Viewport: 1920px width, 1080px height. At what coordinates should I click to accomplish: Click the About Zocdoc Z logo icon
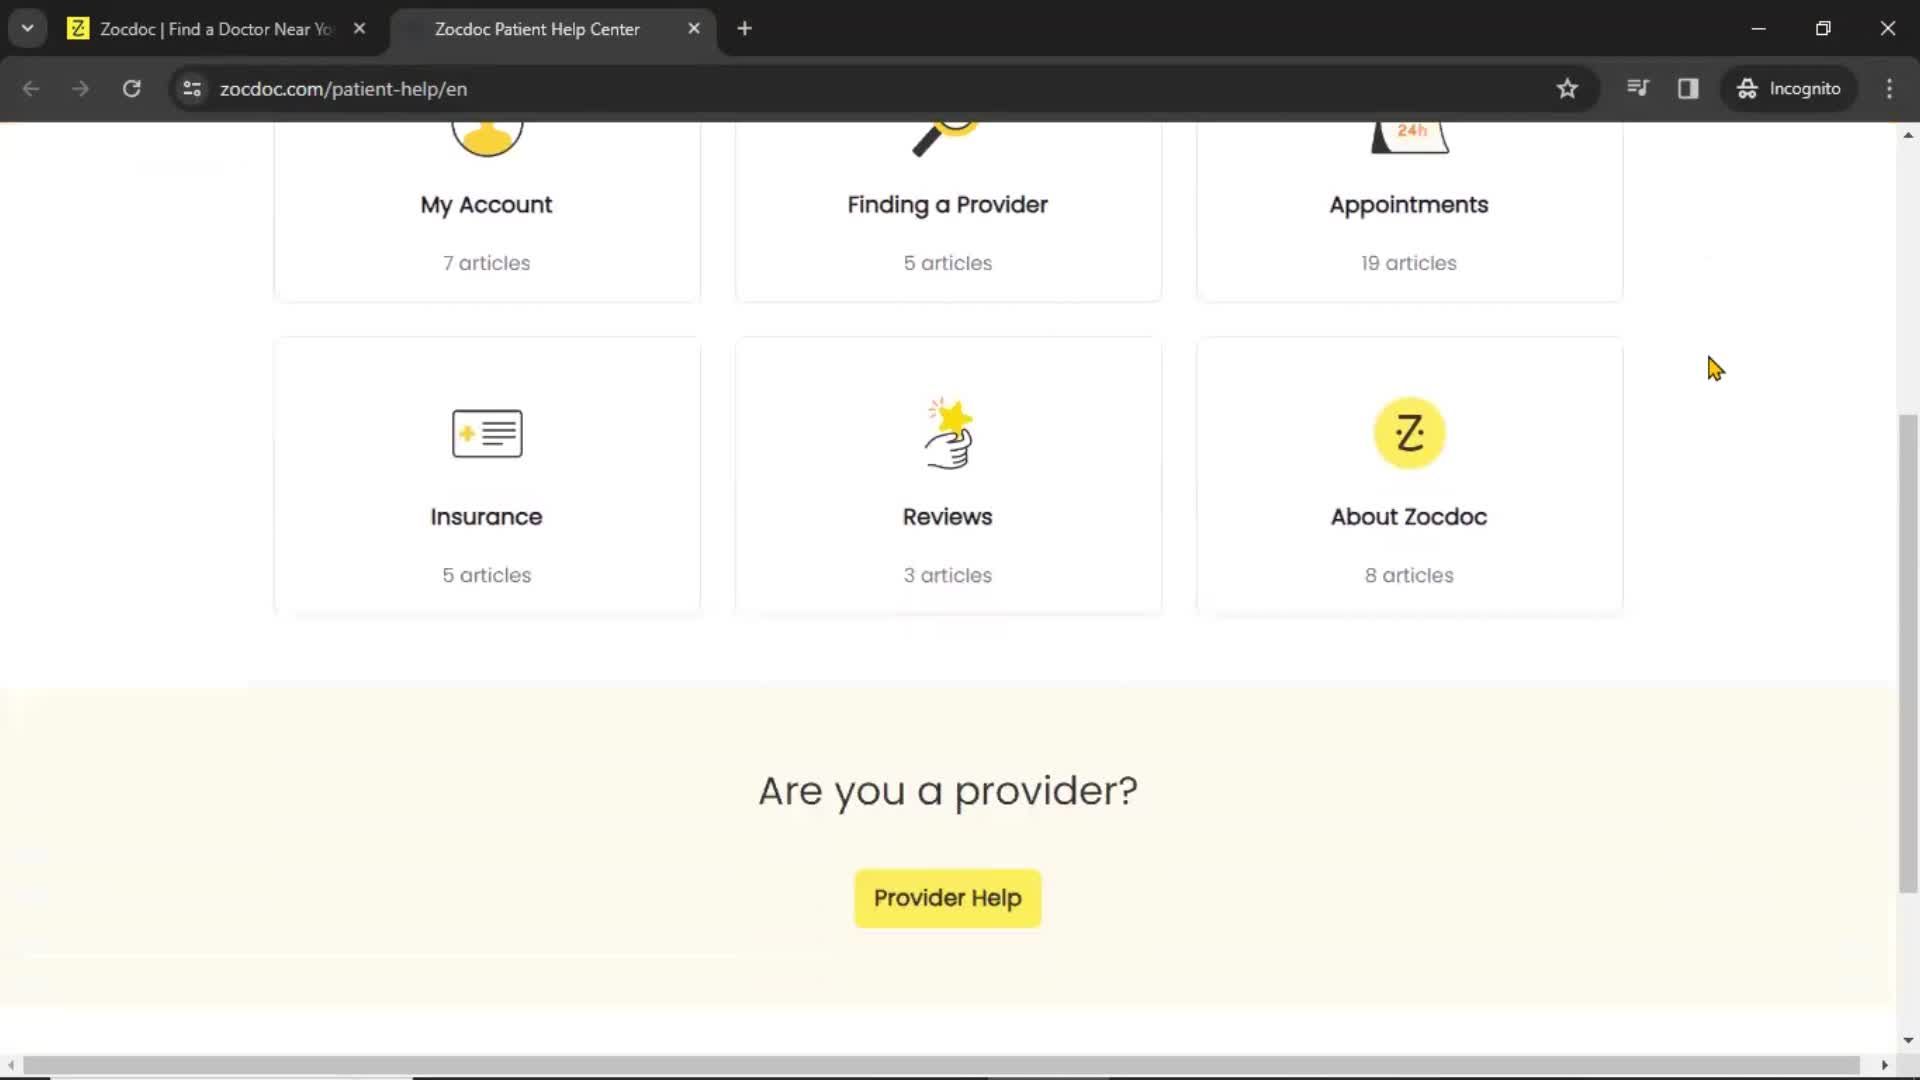coord(1408,433)
